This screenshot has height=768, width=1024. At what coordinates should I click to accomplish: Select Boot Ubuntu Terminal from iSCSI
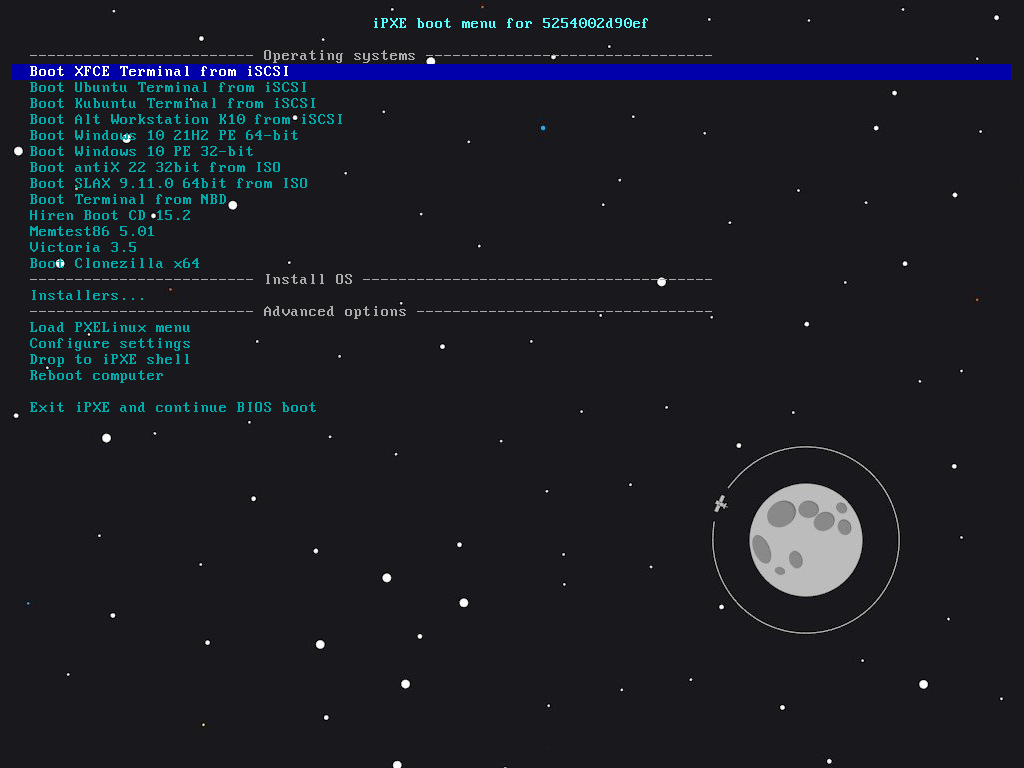pos(168,88)
